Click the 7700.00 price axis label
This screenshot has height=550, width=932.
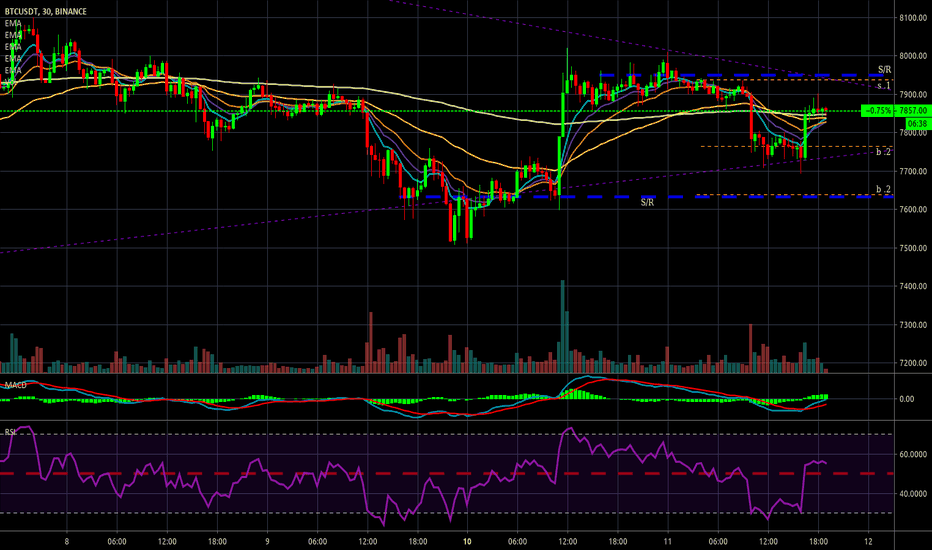click(912, 171)
